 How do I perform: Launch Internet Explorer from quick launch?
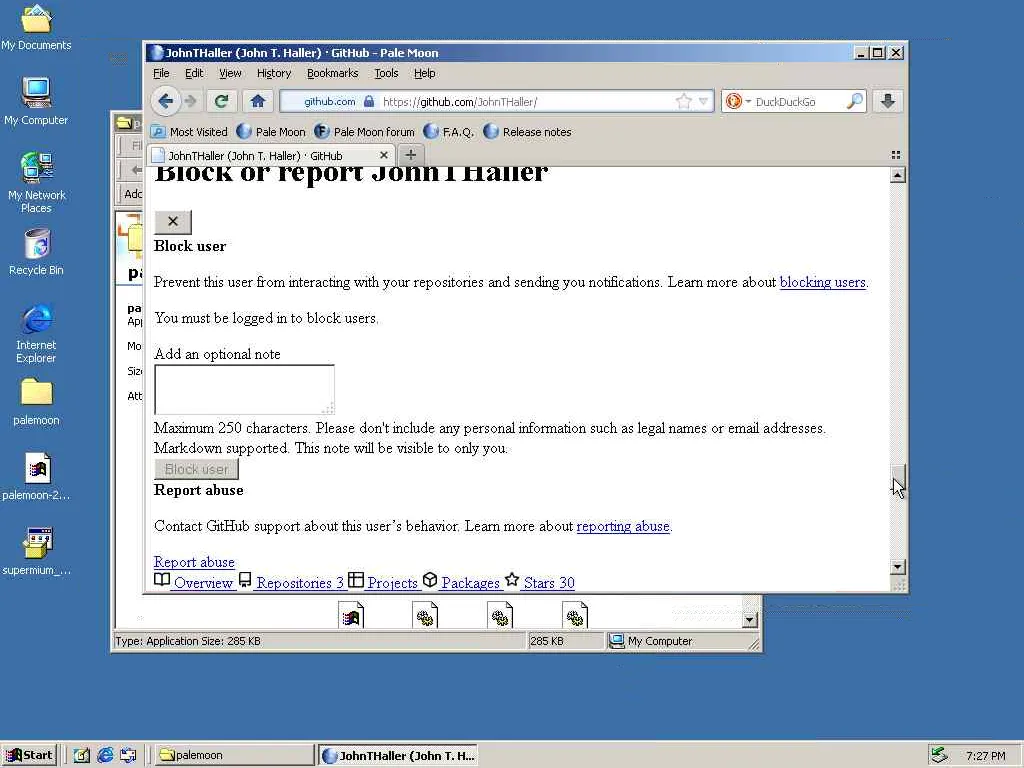[105, 756]
